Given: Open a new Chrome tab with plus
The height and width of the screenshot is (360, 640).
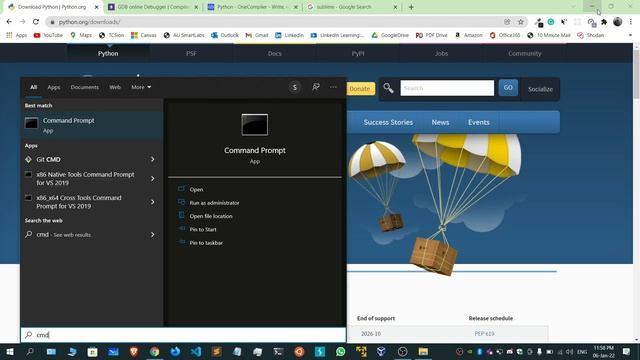Looking at the screenshot, I should point(411,7).
